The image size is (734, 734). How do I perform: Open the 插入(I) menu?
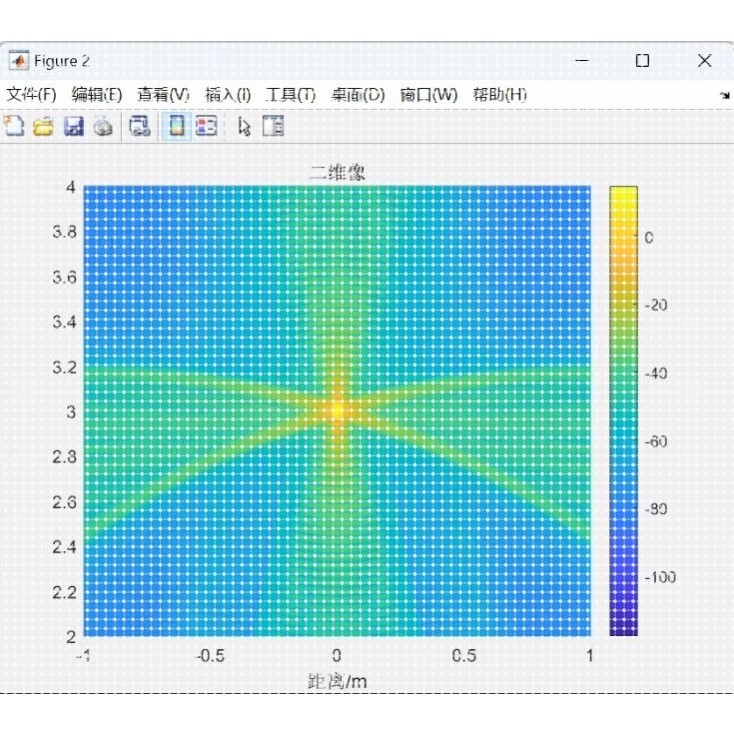point(228,95)
